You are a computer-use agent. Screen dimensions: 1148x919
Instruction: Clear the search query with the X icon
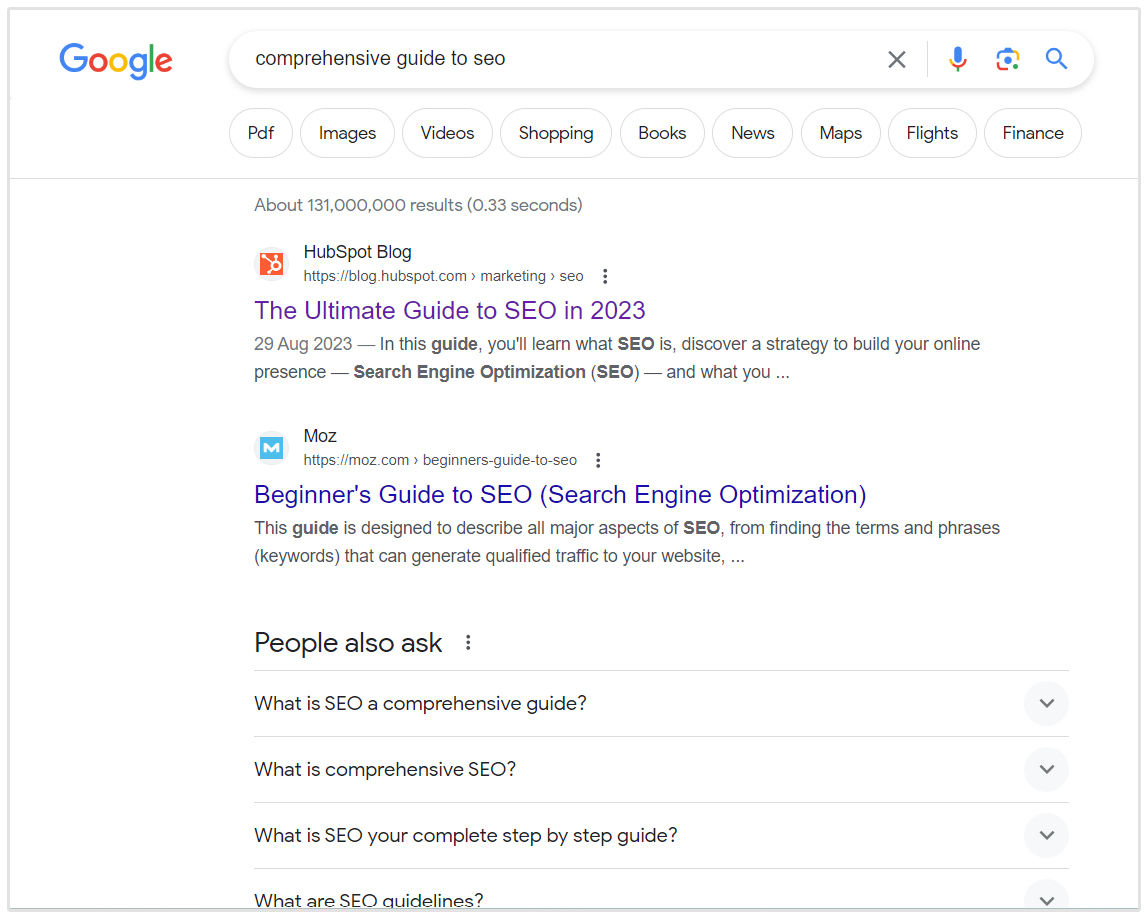[896, 59]
